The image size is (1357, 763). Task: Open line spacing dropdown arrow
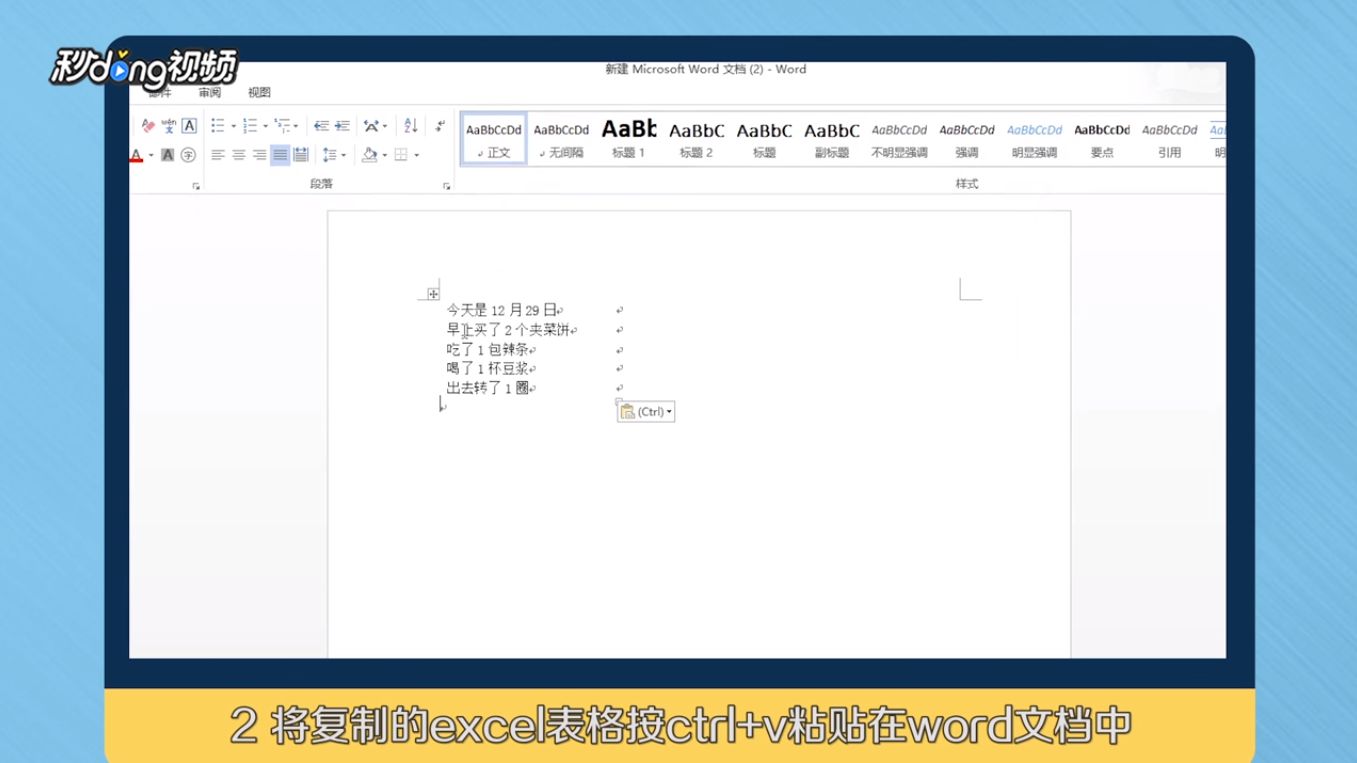pyautogui.click(x=343, y=155)
